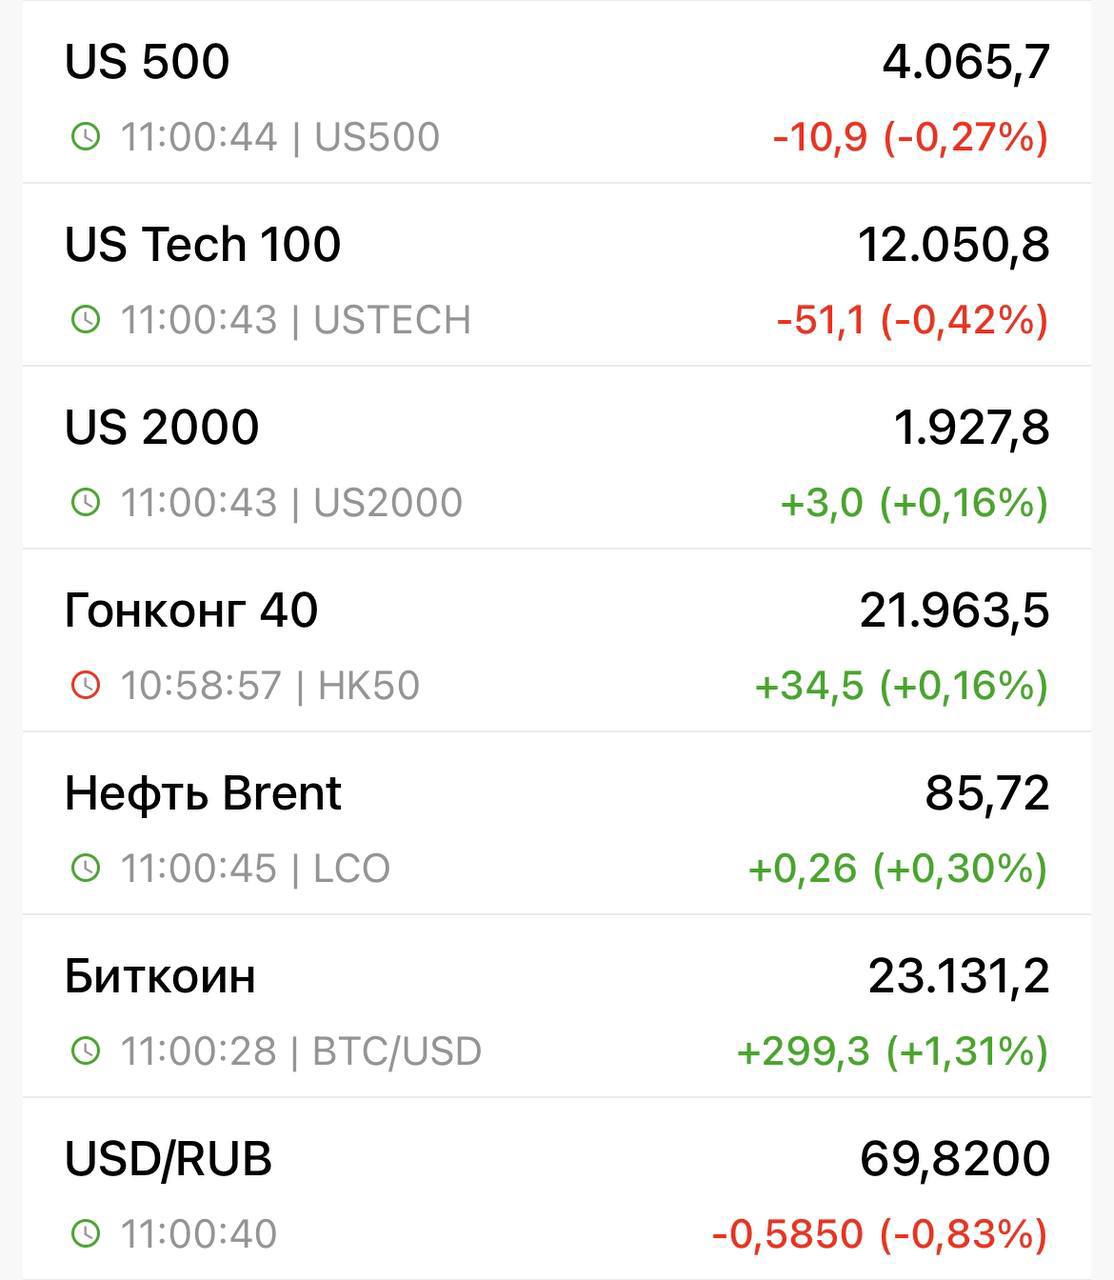Open the Биткоин quote details
Image resolution: width=1114 pixels, height=1280 pixels.
point(160,976)
